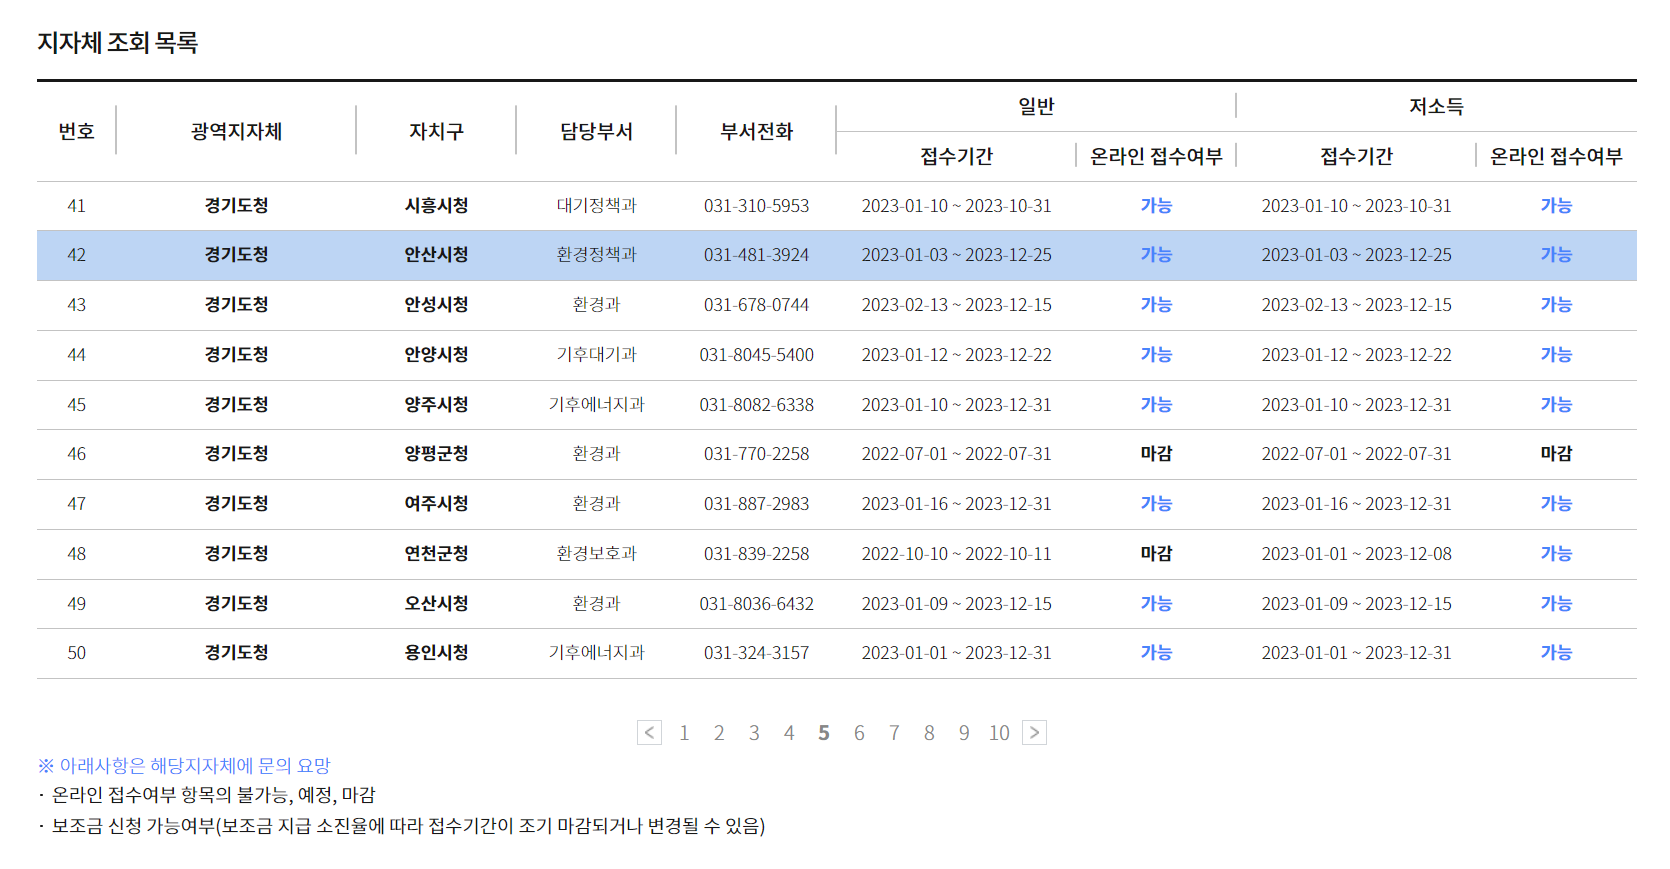Click phone number 031-481-3924
This screenshot has height=869, width=1670.
tap(756, 255)
